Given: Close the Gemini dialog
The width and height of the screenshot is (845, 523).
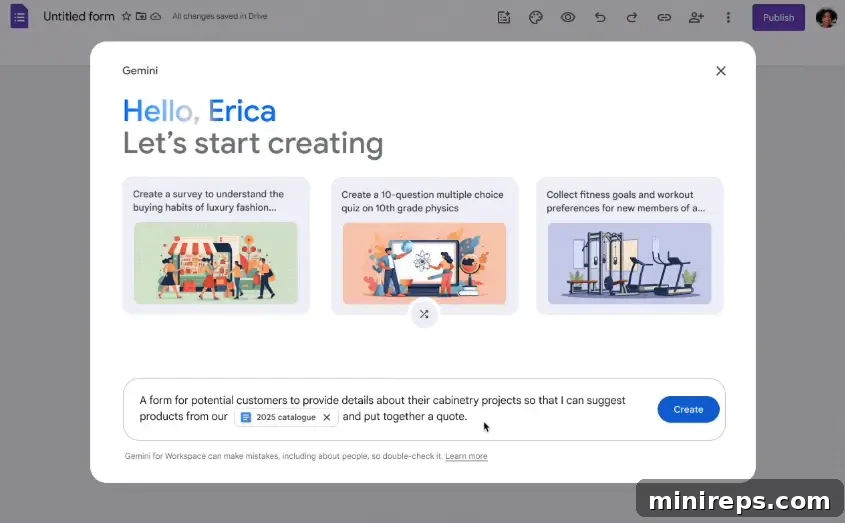Looking at the screenshot, I should (721, 71).
